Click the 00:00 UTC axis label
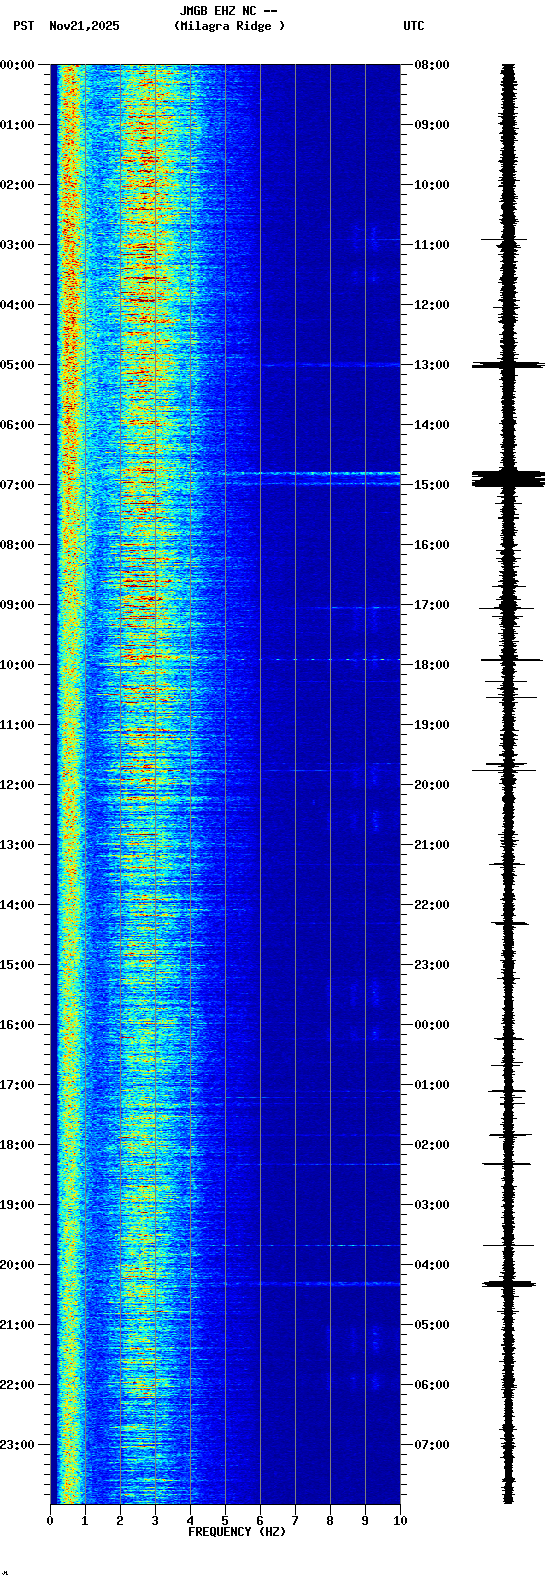This screenshot has width=552, height=1584. [432, 1025]
